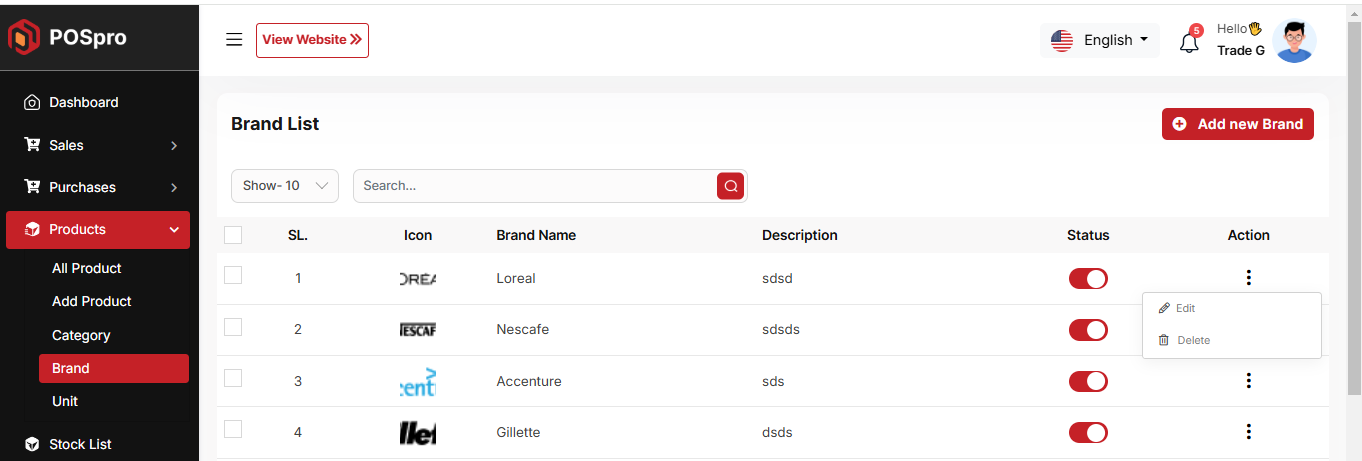Click the user avatar picture
This screenshot has height=461, width=1362.
(x=1295, y=41)
